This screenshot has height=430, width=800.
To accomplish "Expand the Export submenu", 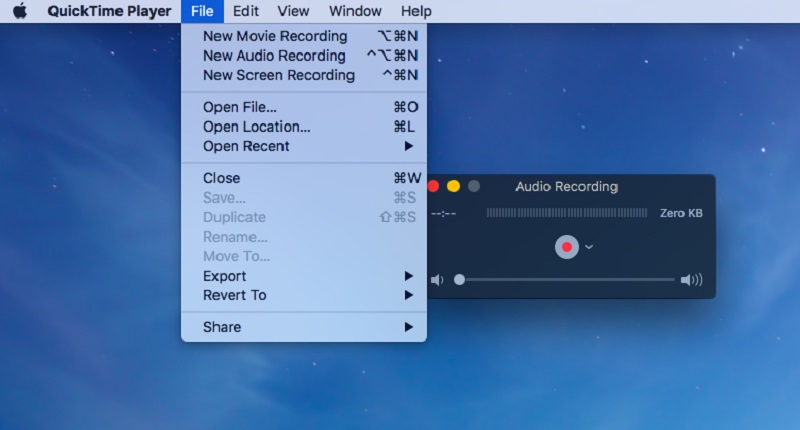I will click(304, 276).
